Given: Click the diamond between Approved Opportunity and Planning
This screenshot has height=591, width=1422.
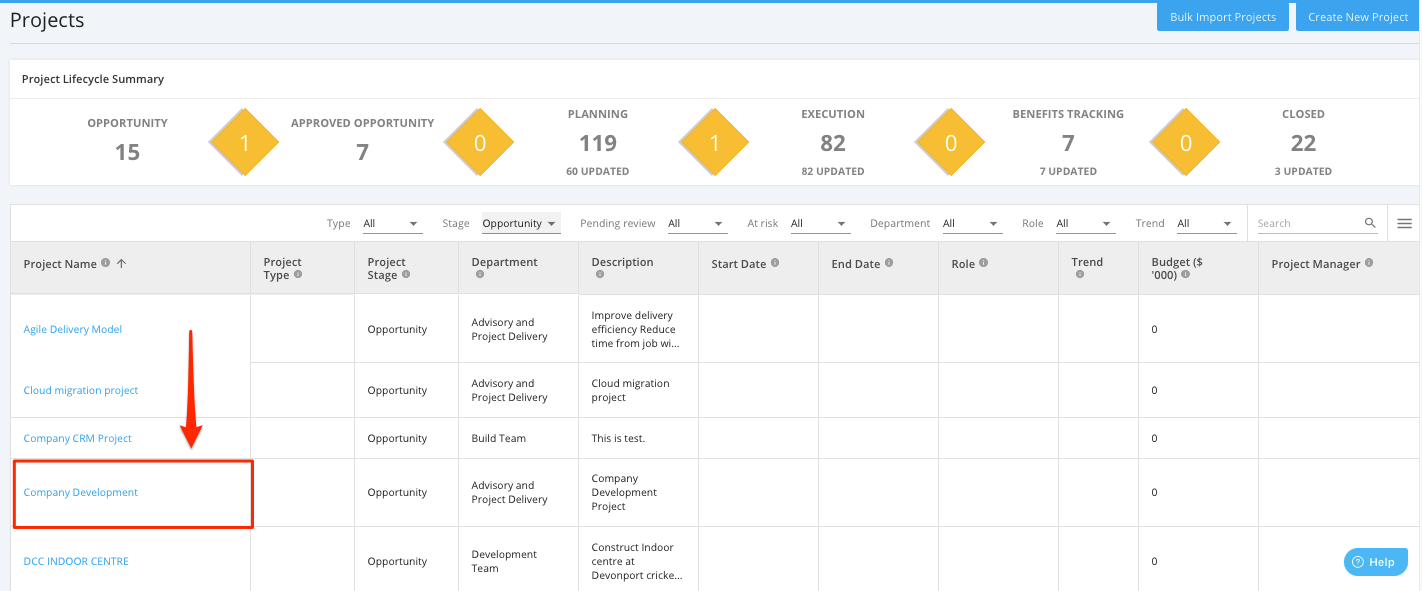Looking at the screenshot, I should (x=479, y=143).
